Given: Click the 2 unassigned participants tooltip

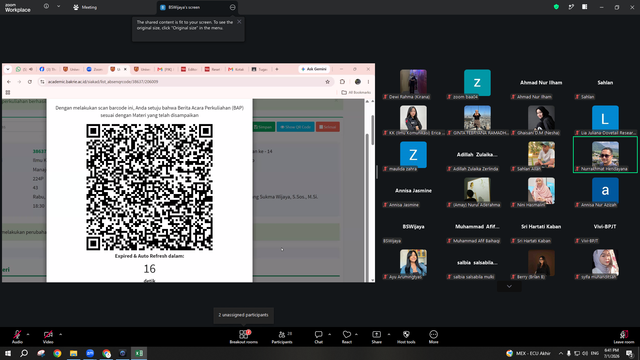Looking at the screenshot, I should pos(244,315).
